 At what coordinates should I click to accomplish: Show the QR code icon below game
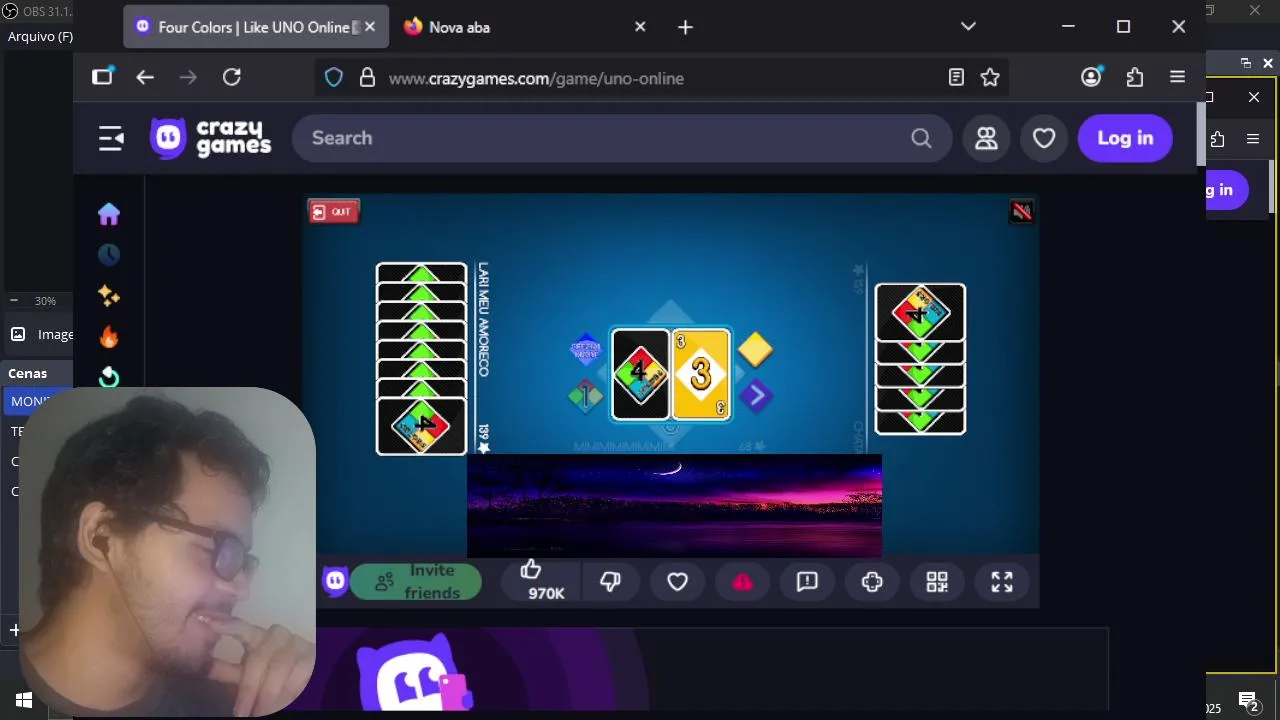[937, 582]
